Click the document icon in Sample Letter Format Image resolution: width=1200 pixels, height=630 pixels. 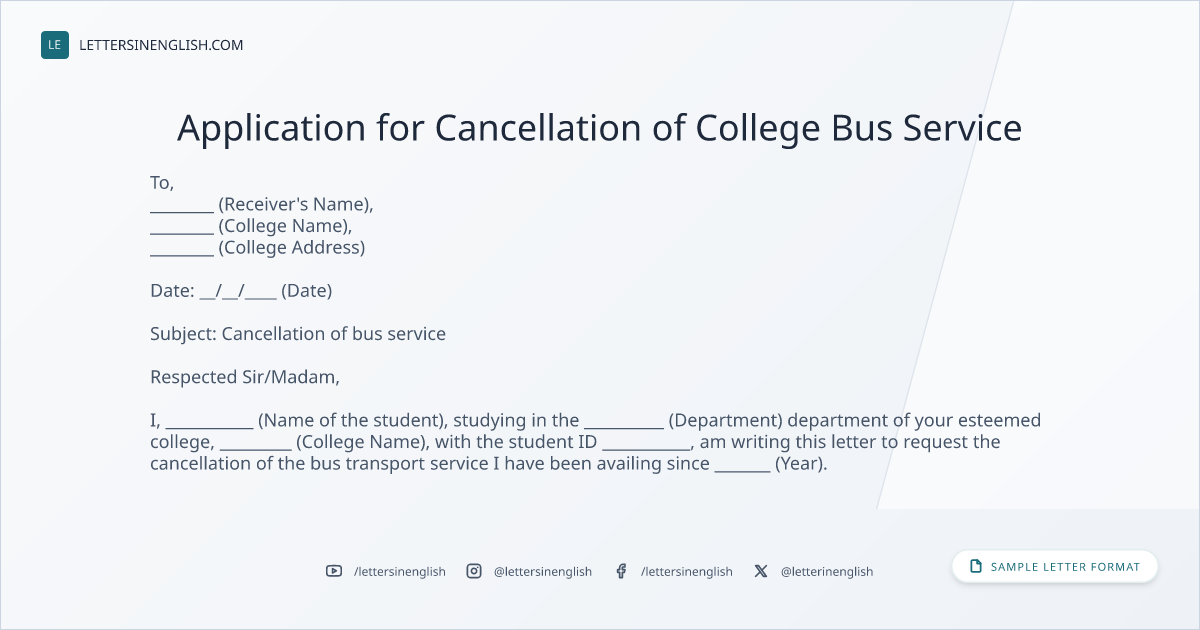tap(976, 567)
